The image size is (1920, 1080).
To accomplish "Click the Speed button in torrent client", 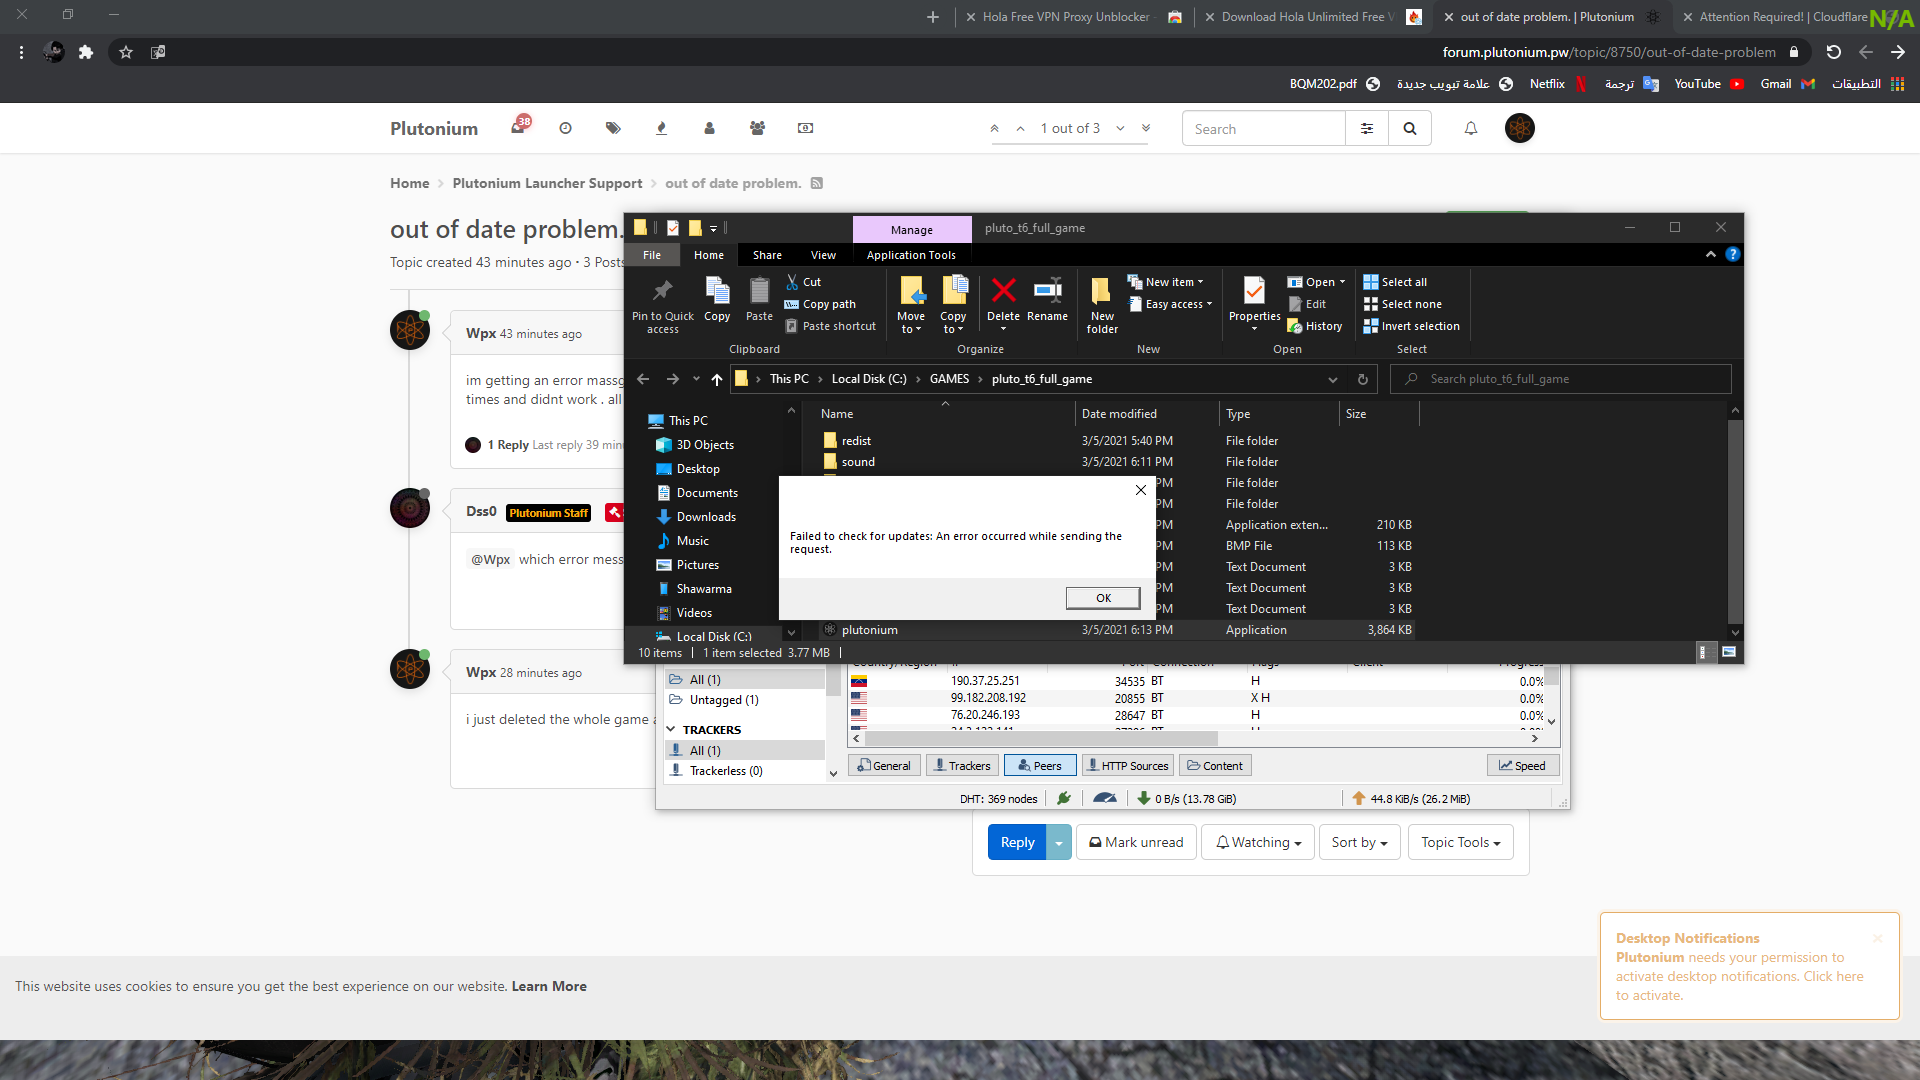I will pyautogui.click(x=1522, y=766).
